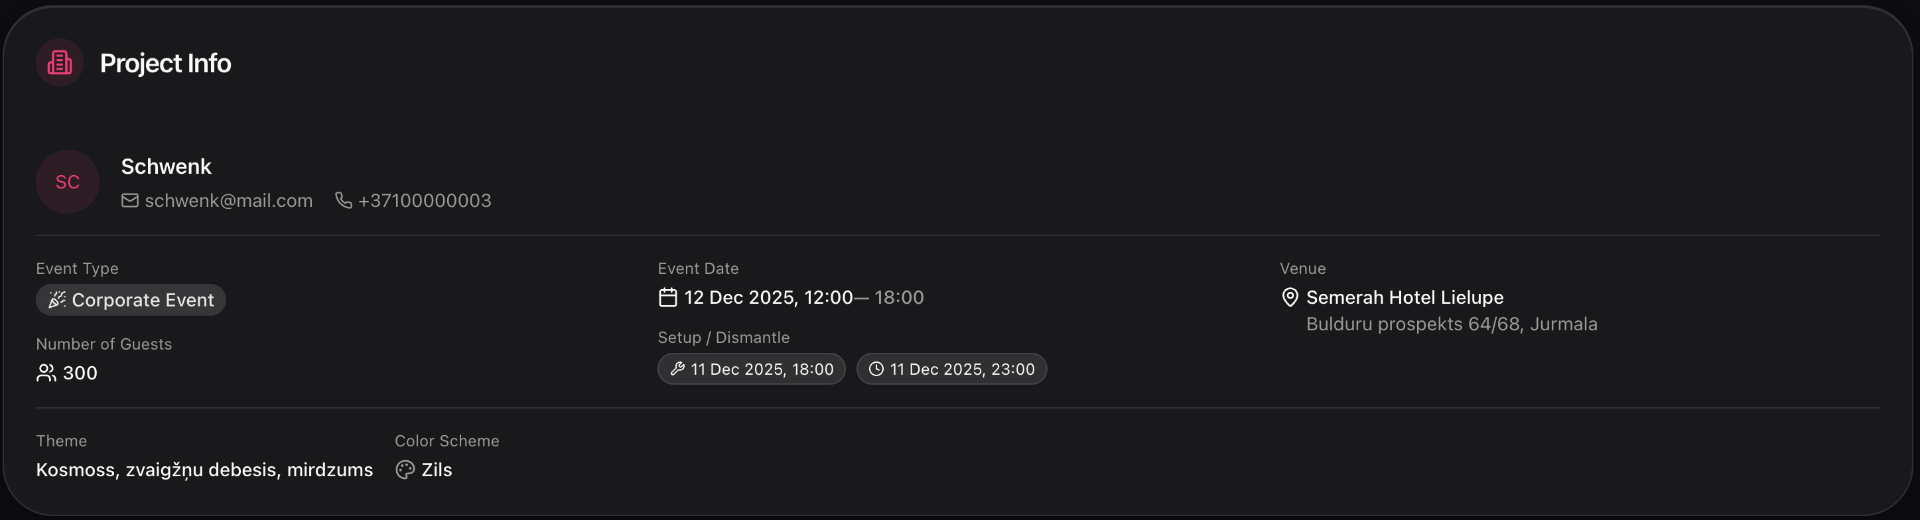
Task: Click the wrench icon in the setup time badge
Action: (677, 369)
